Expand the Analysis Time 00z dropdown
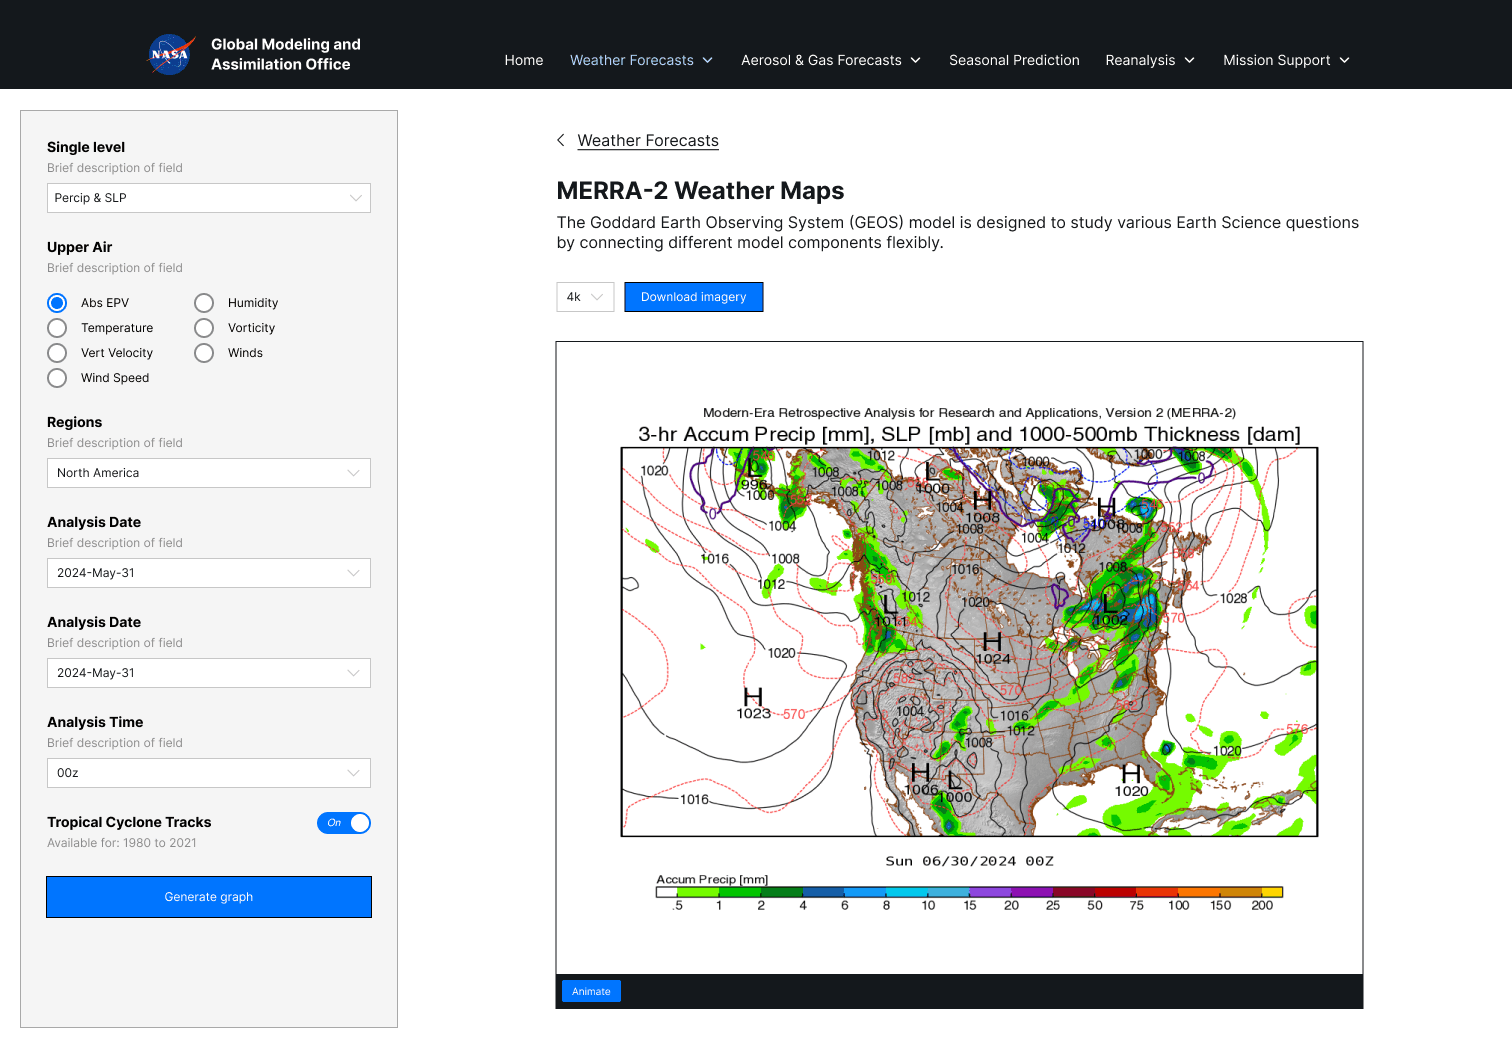 [x=209, y=773]
